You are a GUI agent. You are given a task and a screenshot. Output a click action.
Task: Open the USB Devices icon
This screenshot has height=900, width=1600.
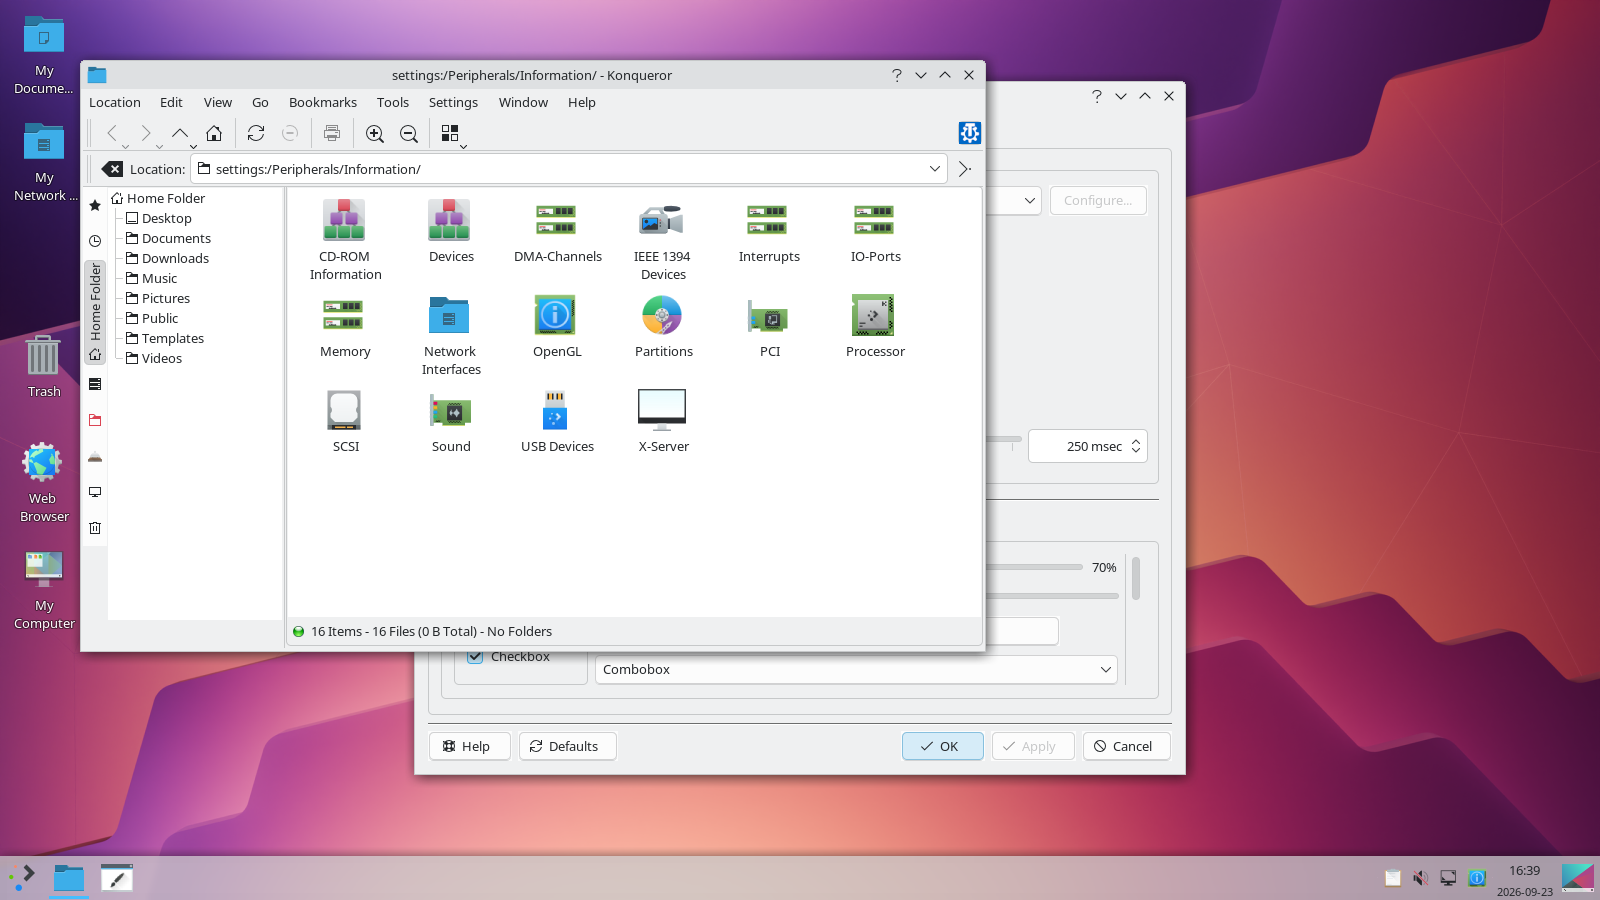556,421
